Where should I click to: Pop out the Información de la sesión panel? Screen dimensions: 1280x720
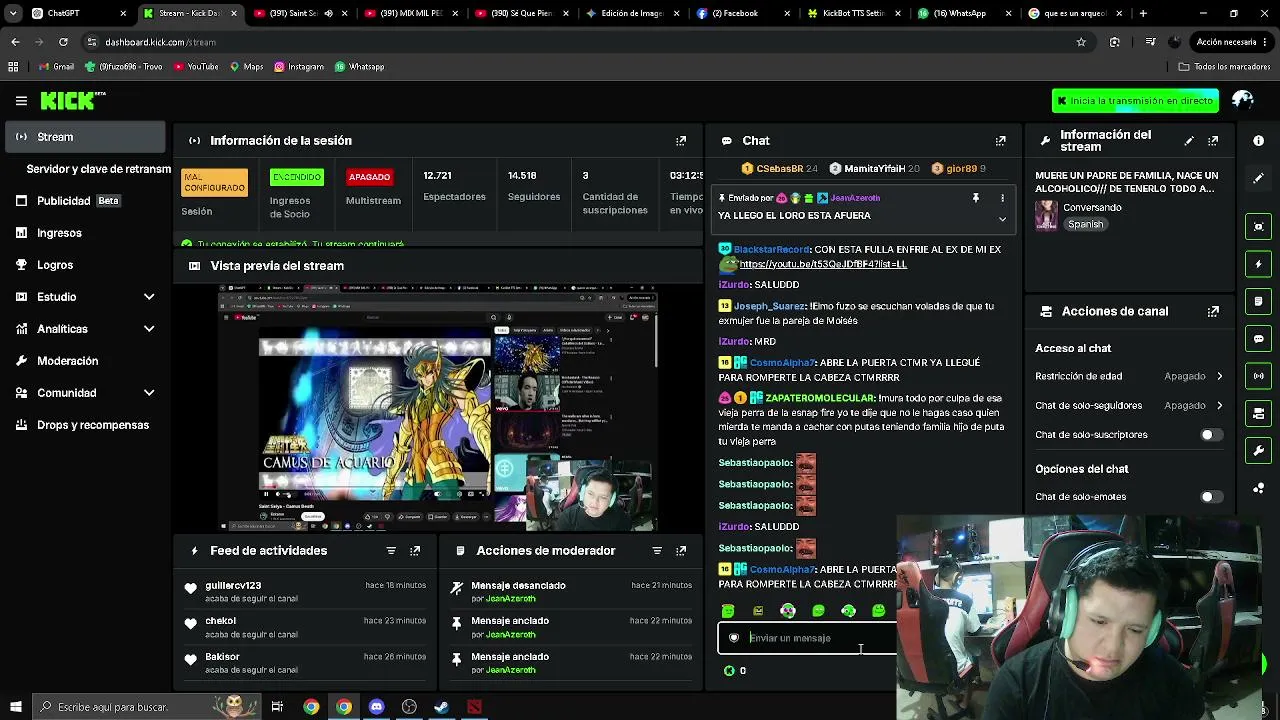pyautogui.click(x=681, y=141)
